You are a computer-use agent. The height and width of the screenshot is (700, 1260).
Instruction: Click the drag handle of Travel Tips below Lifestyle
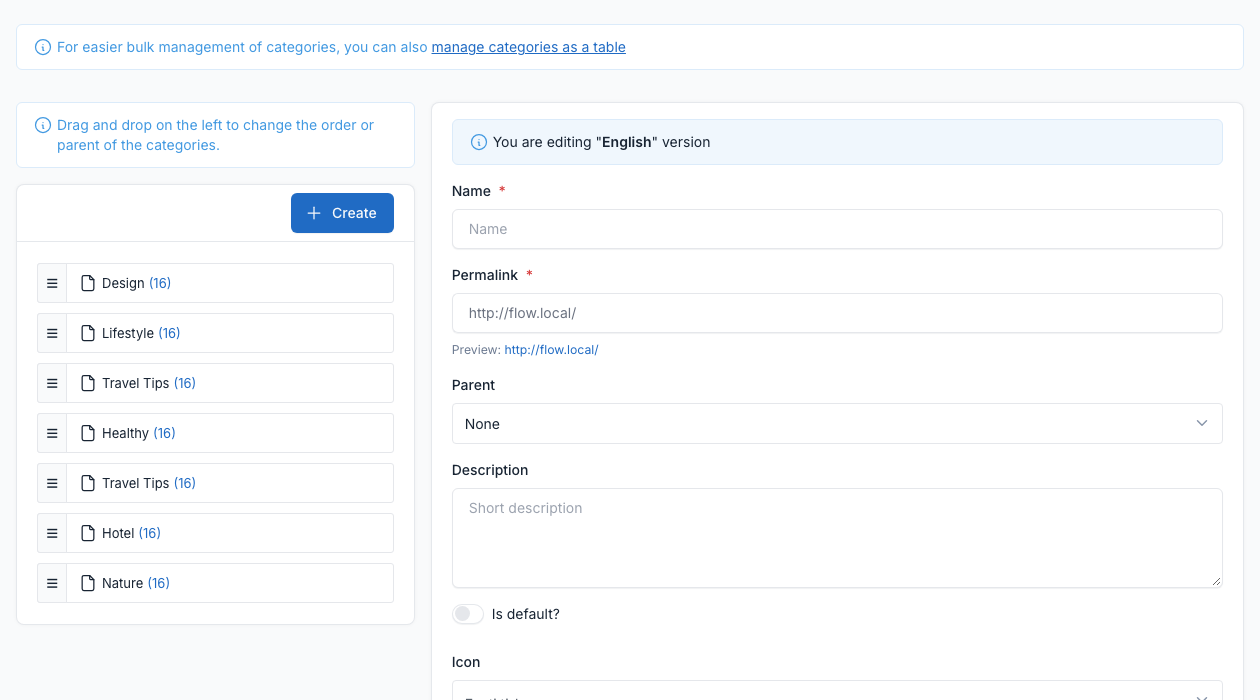tap(52, 383)
